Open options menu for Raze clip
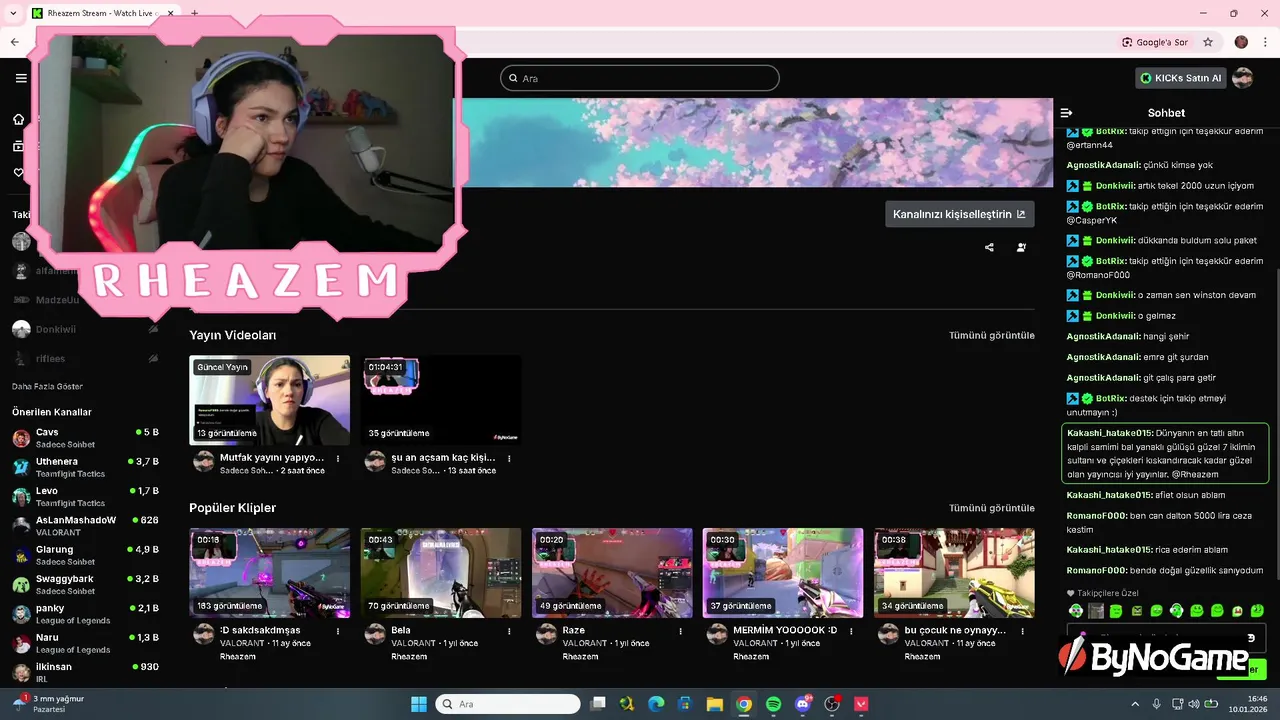Viewport: 1280px width, 720px height. pyautogui.click(x=680, y=632)
